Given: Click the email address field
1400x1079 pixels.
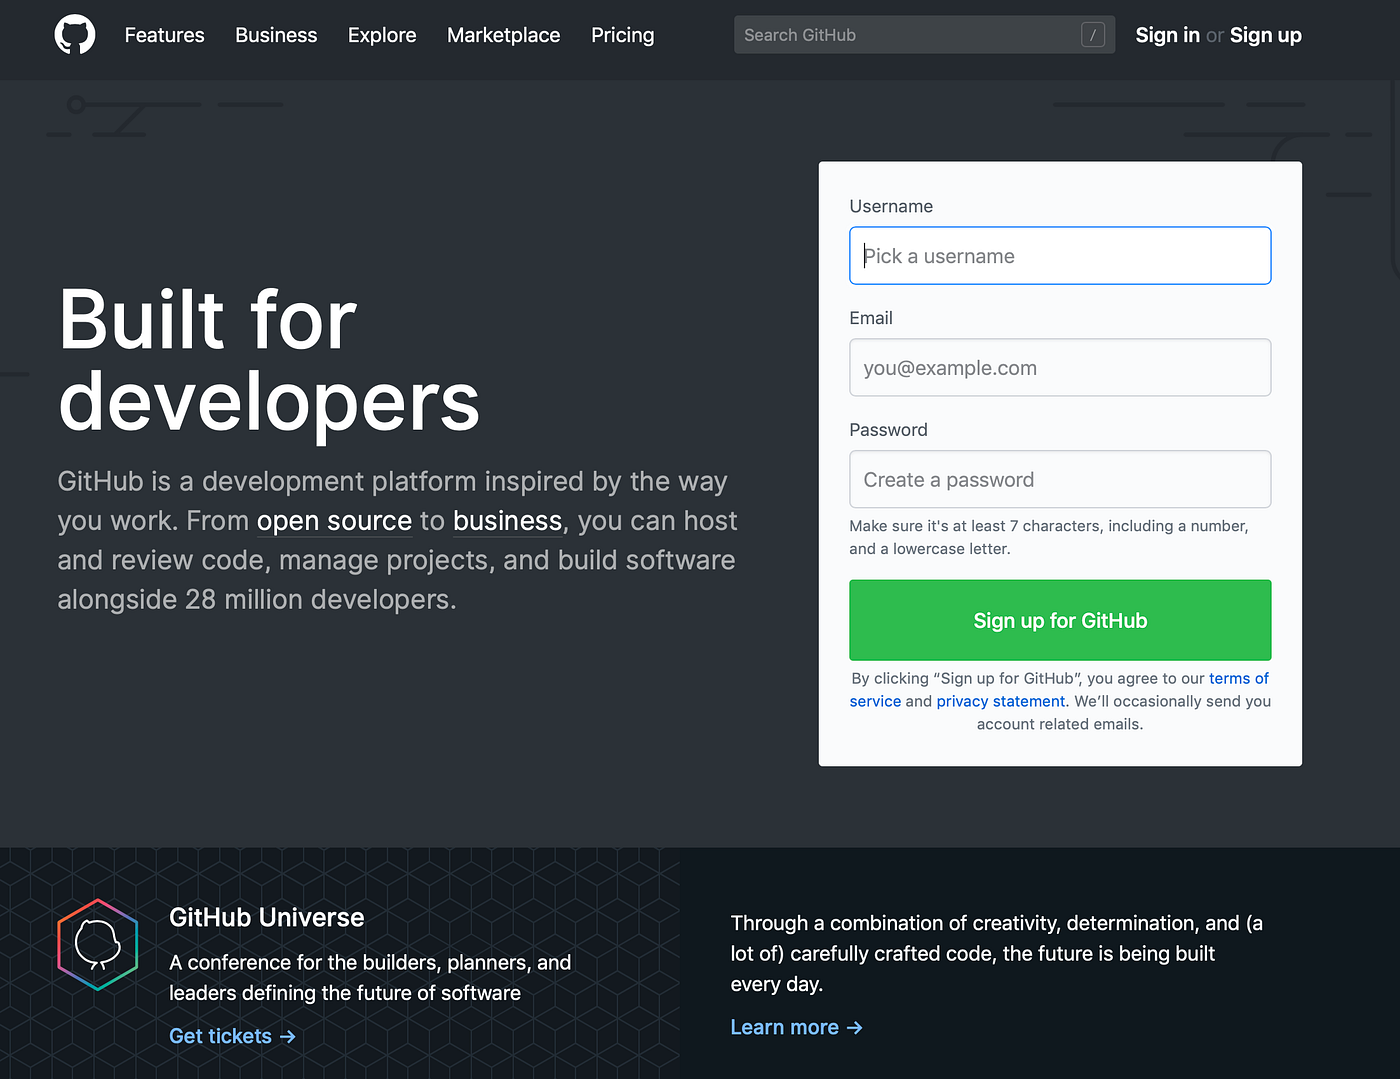Looking at the screenshot, I should click(1060, 367).
